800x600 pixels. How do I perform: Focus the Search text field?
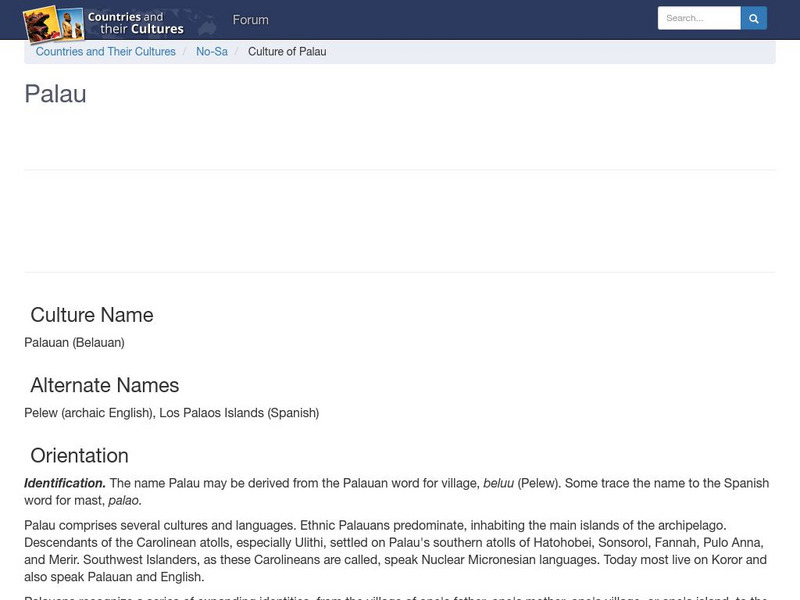pyautogui.click(x=698, y=18)
